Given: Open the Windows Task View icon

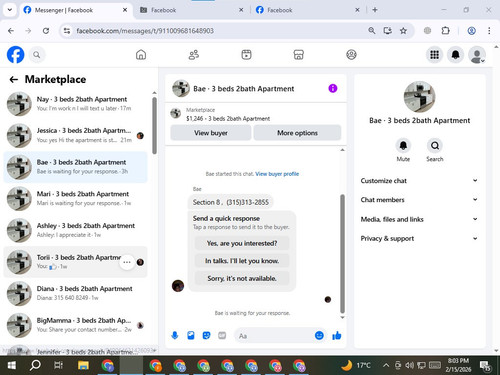Looking at the screenshot, I should point(58,365).
